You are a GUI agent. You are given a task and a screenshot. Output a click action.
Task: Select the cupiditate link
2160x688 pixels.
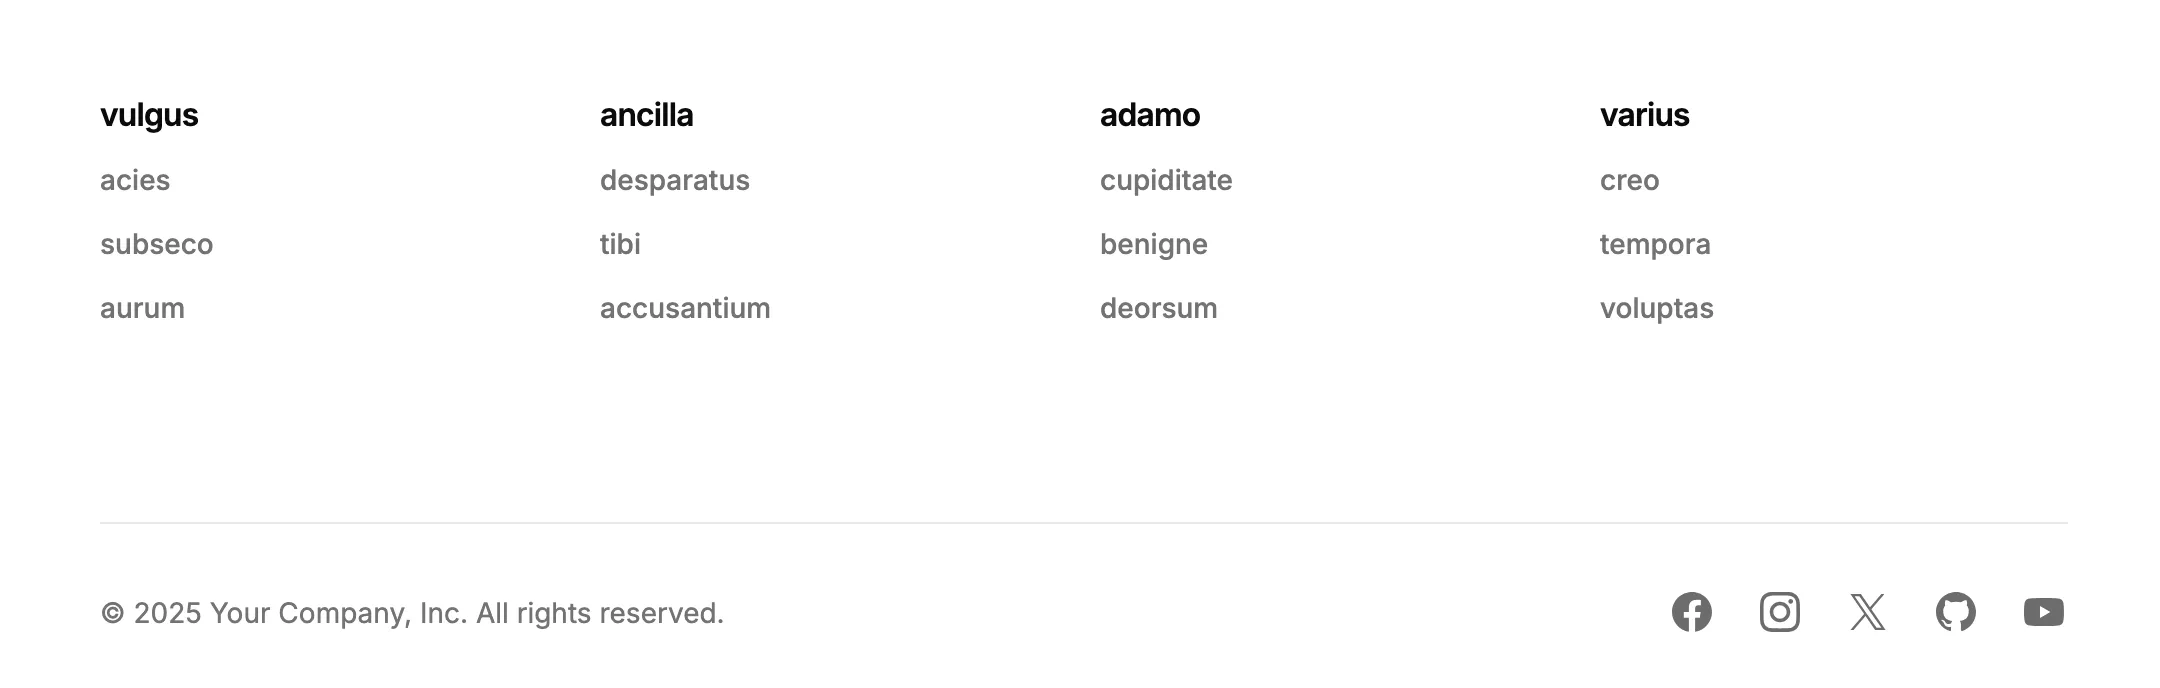click(x=1166, y=181)
